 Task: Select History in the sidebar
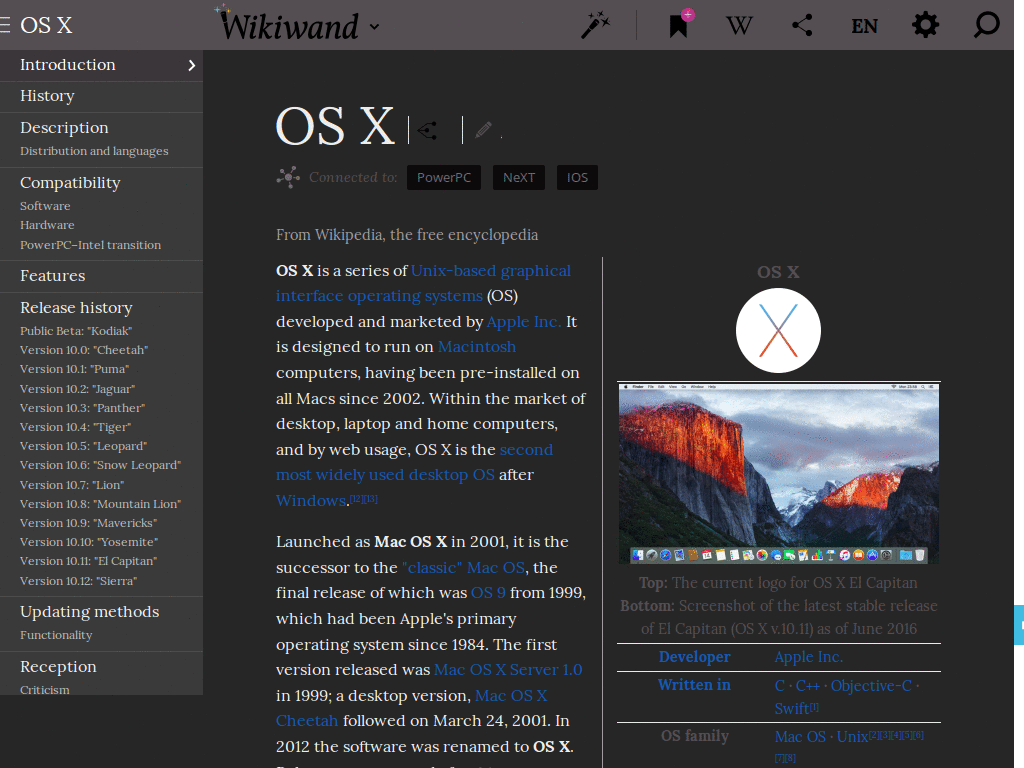click(46, 96)
